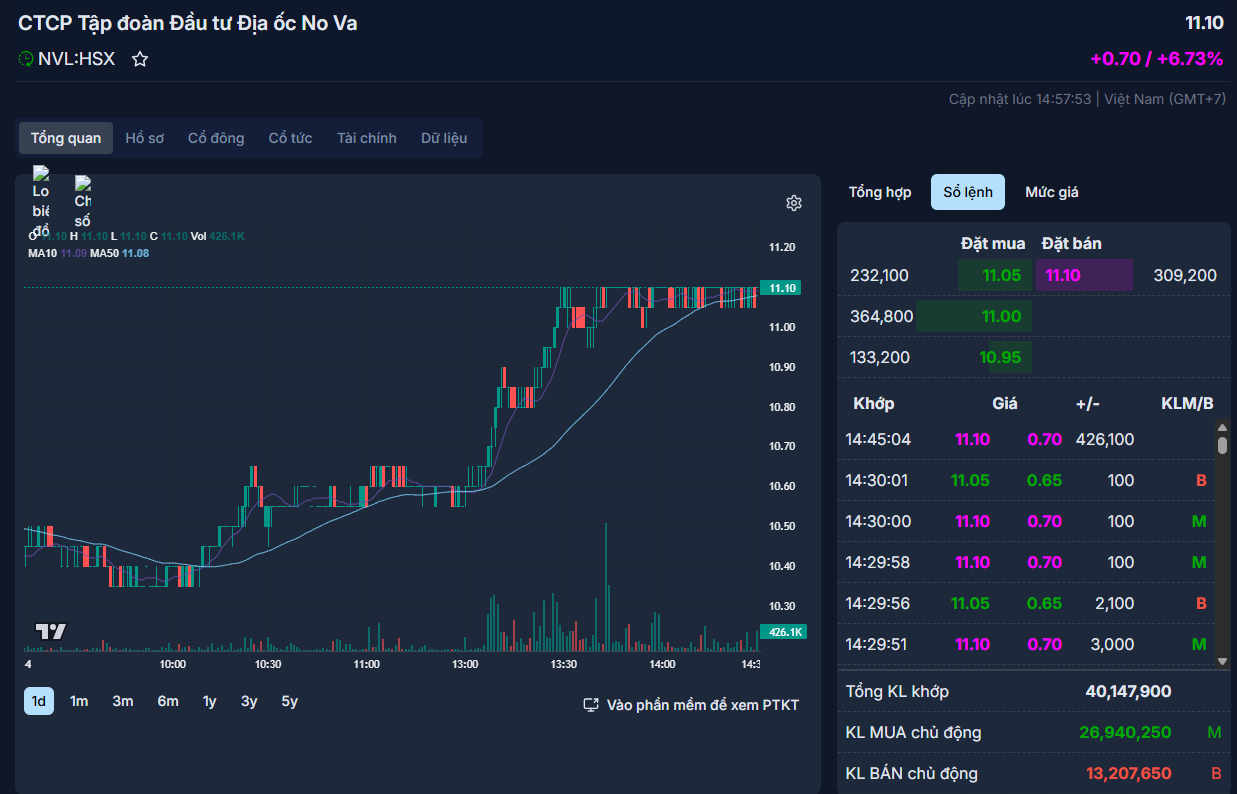Open Vào phần mềm để xem PTKT link

click(x=702, y=705)
